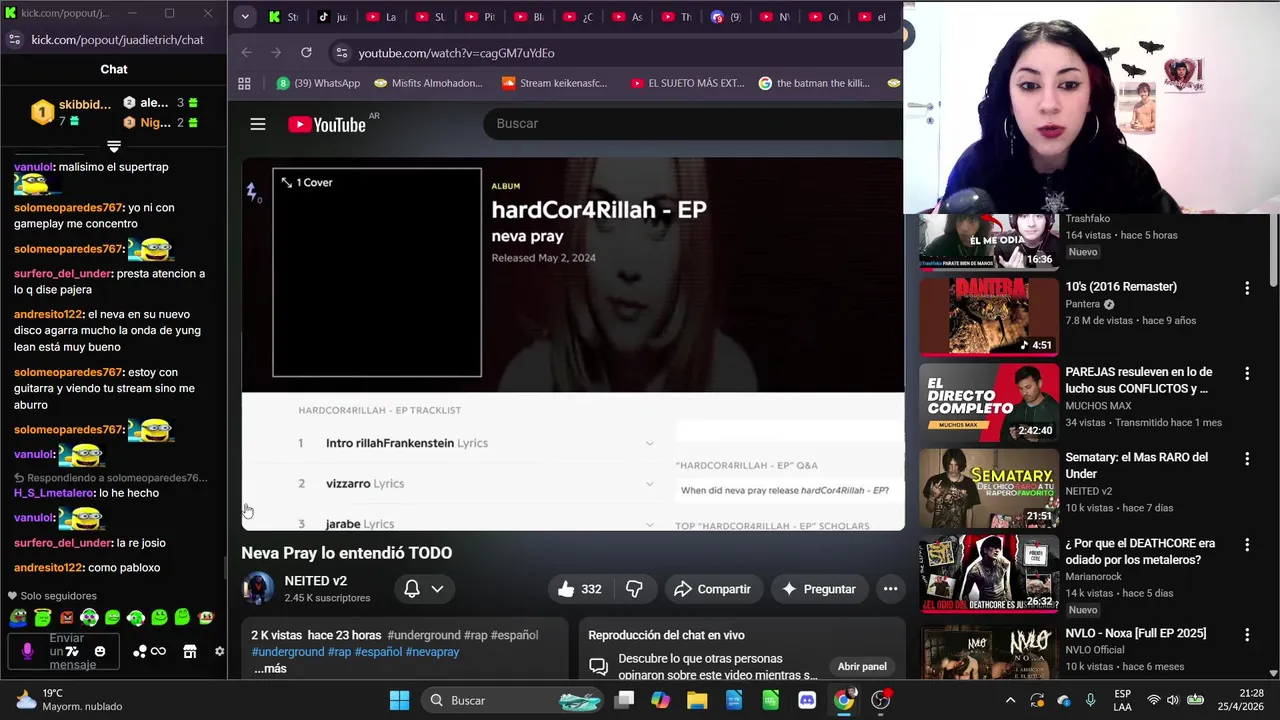Open OBS Studio from the taskbar
The width and height of the screenshot is (1280, 720).
click(881, 700)
